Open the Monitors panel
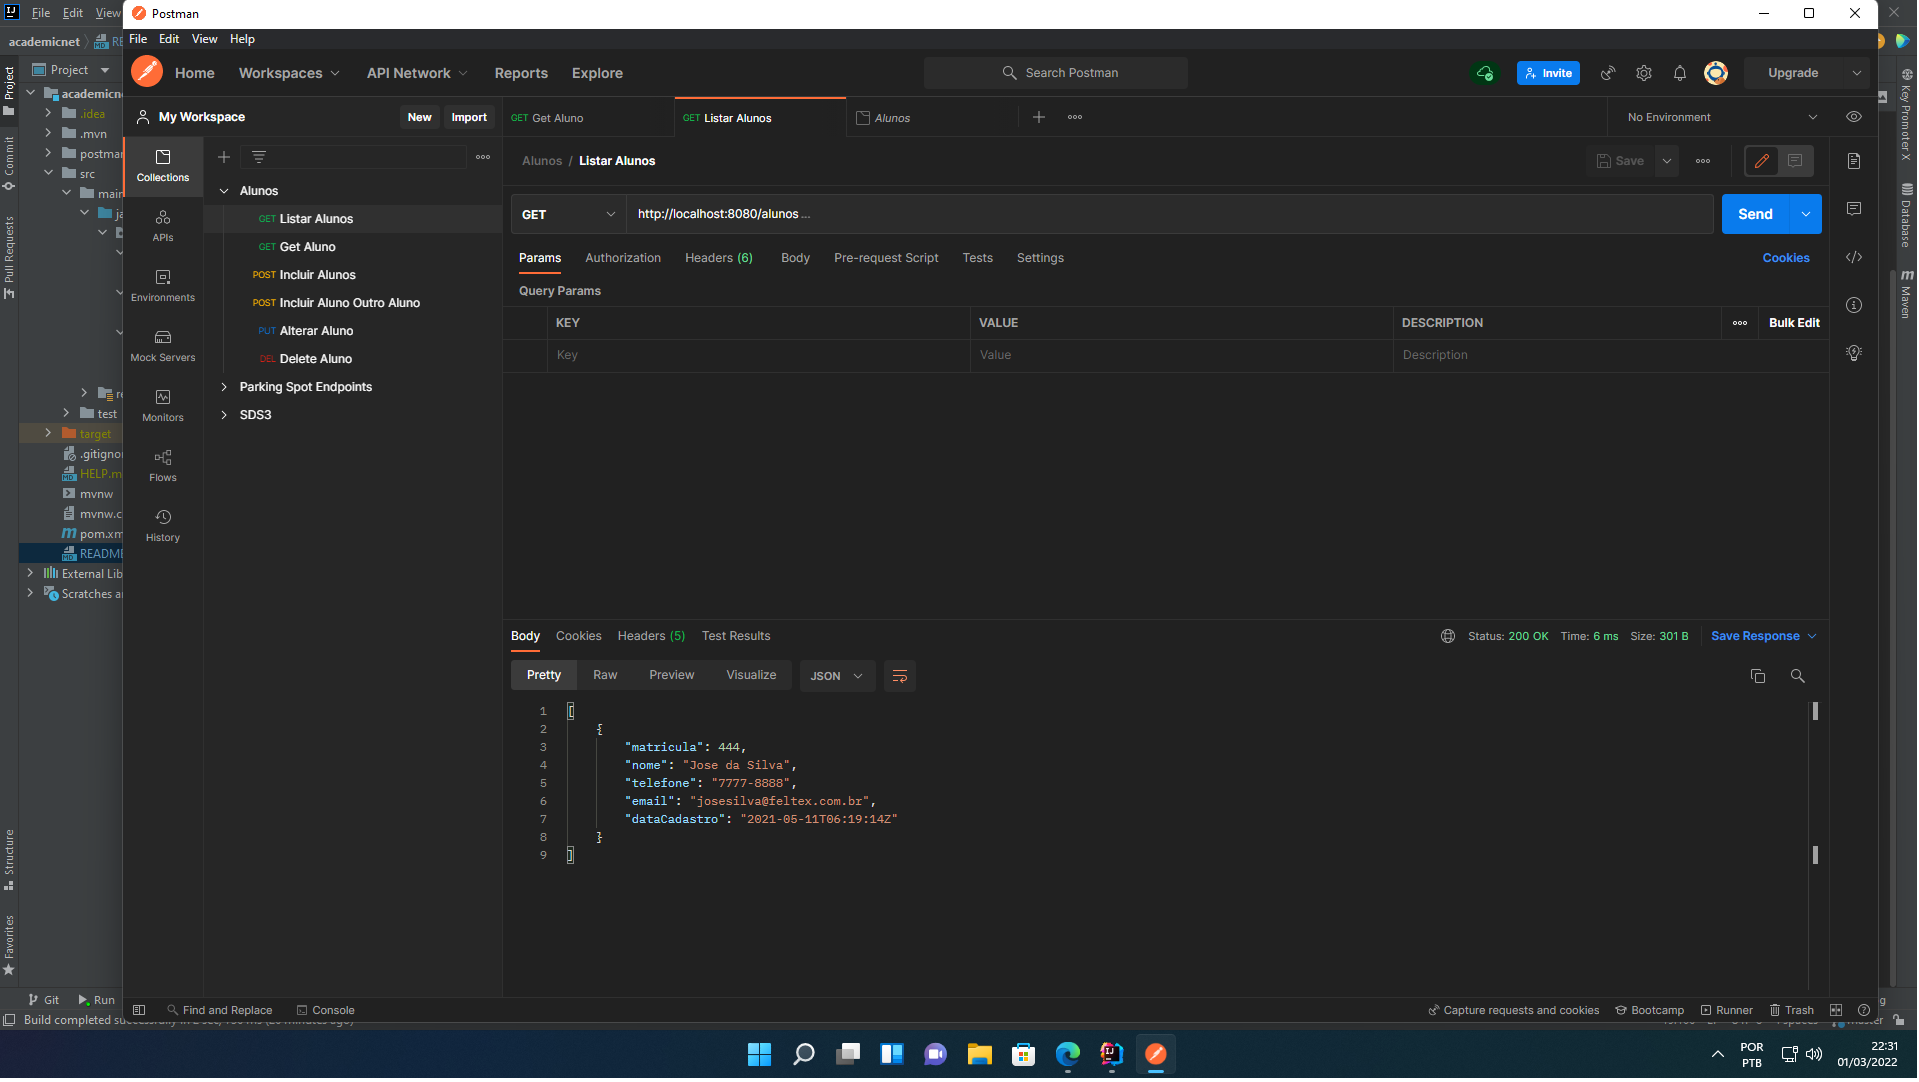Screen dimensions: 1919x1082 pos(162,405)
